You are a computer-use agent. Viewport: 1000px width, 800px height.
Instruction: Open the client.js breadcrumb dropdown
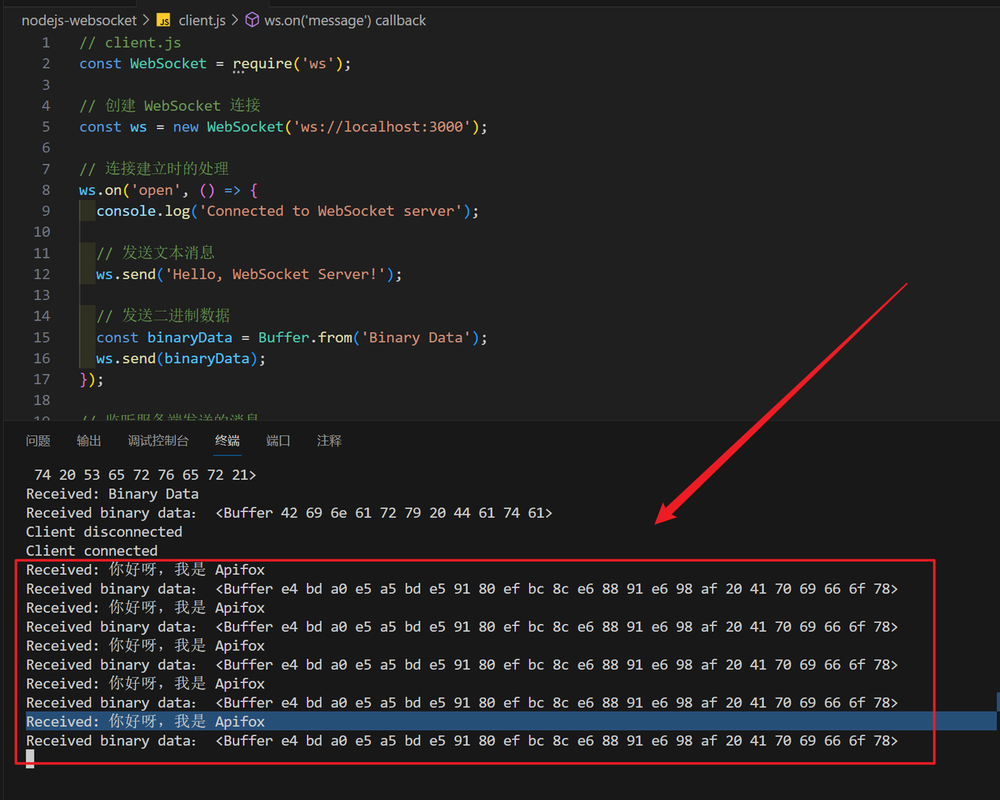click(x=203, y=20)
